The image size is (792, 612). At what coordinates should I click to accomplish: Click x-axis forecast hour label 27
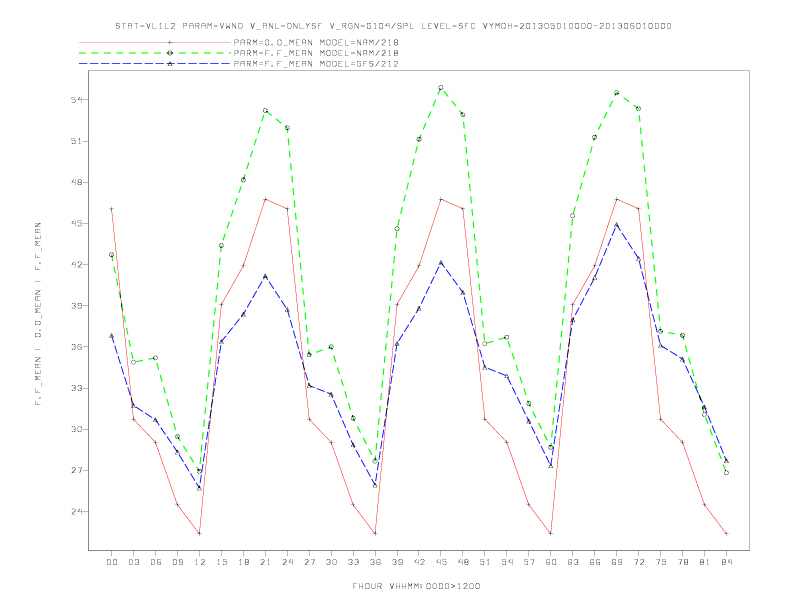click(x=309, y=562)
